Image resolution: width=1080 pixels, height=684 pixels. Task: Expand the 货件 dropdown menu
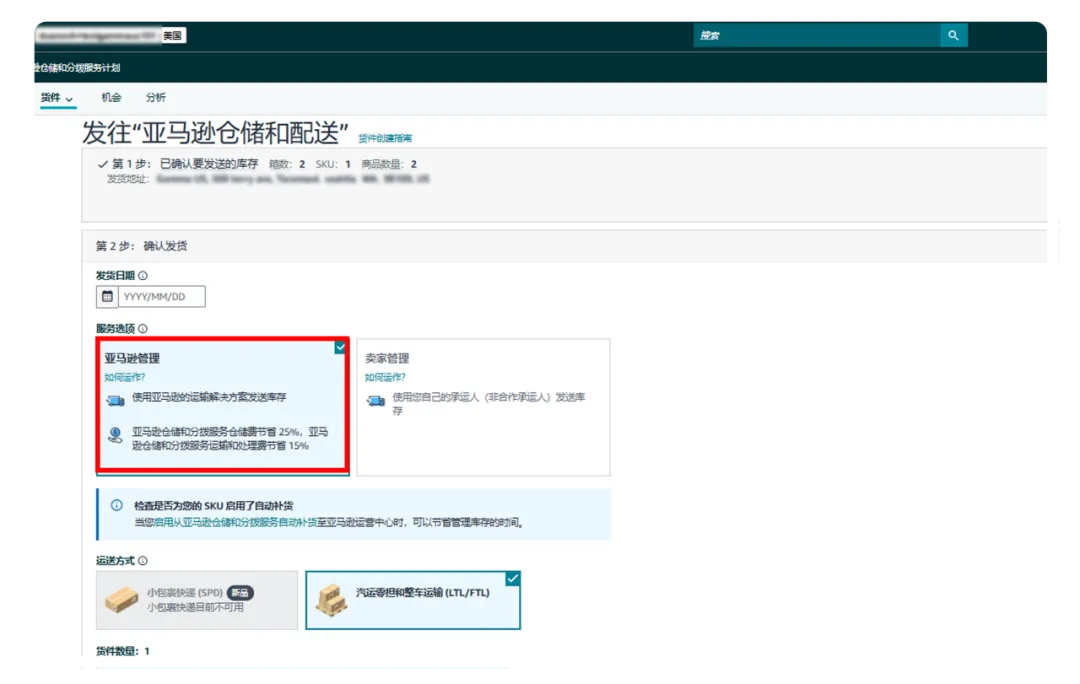[57, 98]
